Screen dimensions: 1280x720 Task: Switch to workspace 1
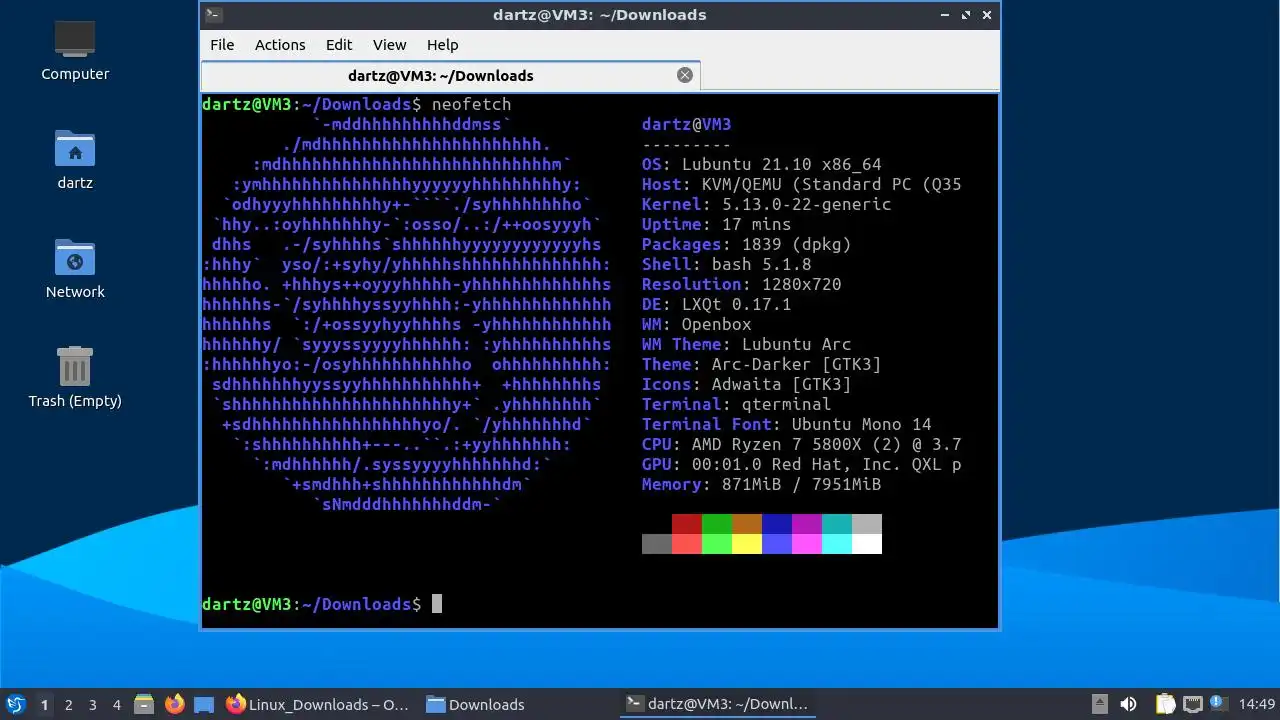[x=44, y=704]
